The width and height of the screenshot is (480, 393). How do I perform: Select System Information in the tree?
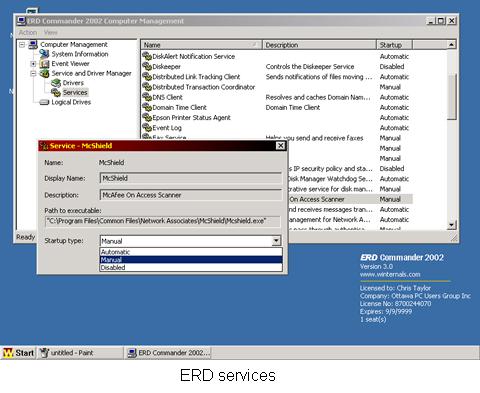(80, 54)
